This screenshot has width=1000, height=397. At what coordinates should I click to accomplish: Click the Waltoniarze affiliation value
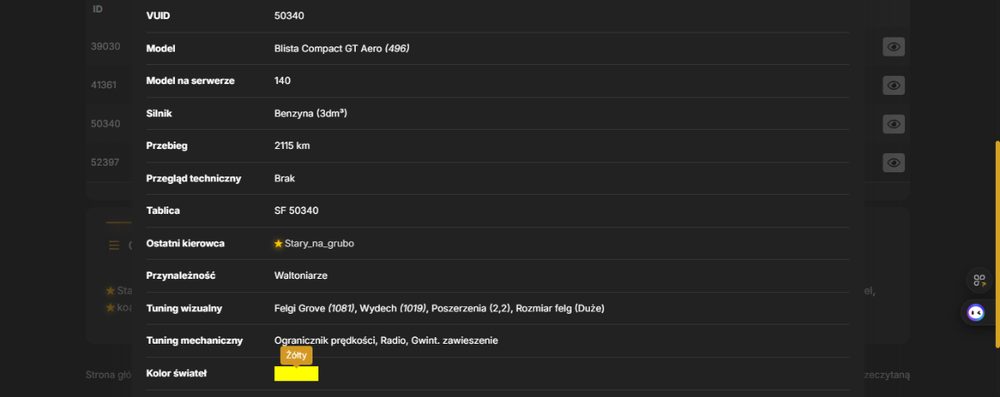(x=300, y=275)
